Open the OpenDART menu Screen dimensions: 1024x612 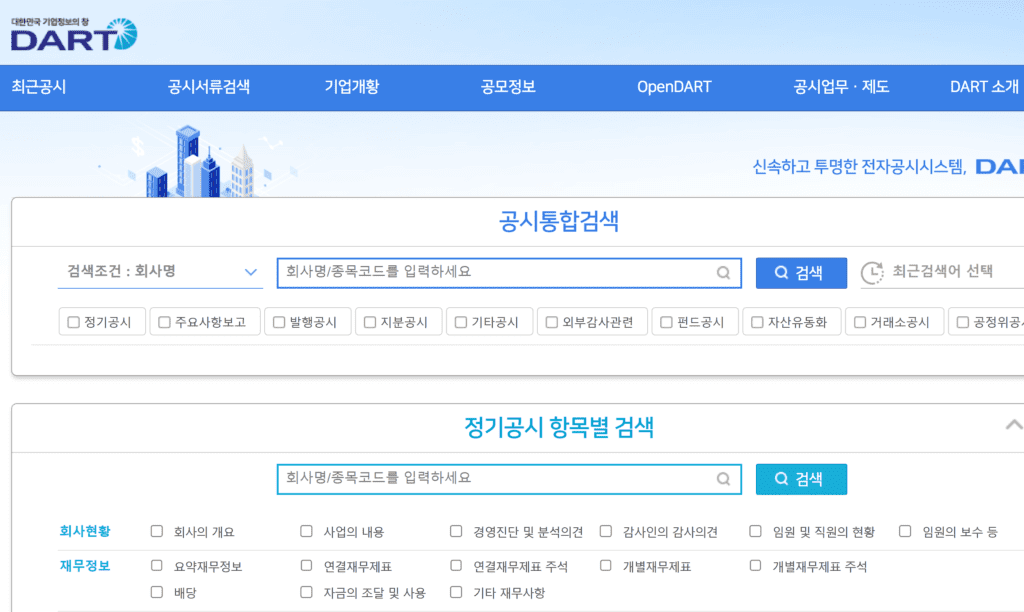675,87
